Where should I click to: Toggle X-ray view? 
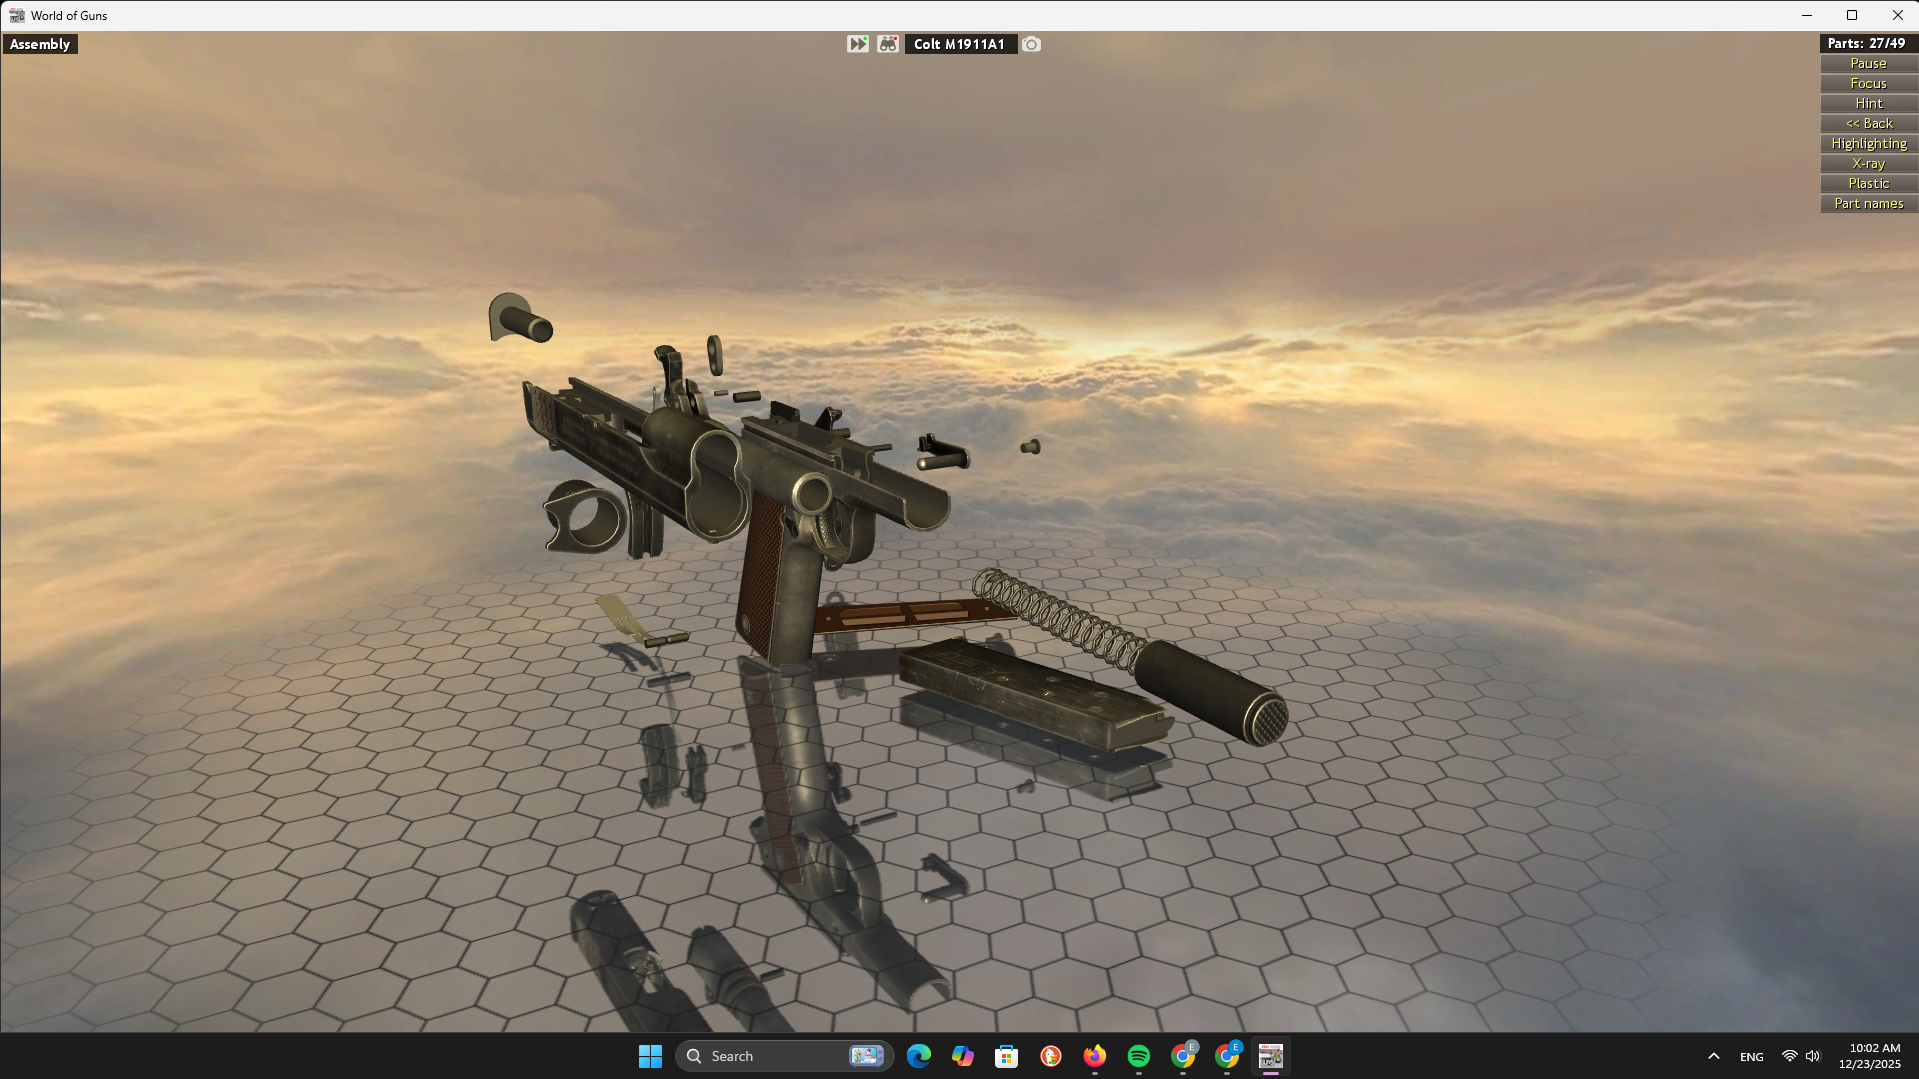click(x=1868, y=163)
